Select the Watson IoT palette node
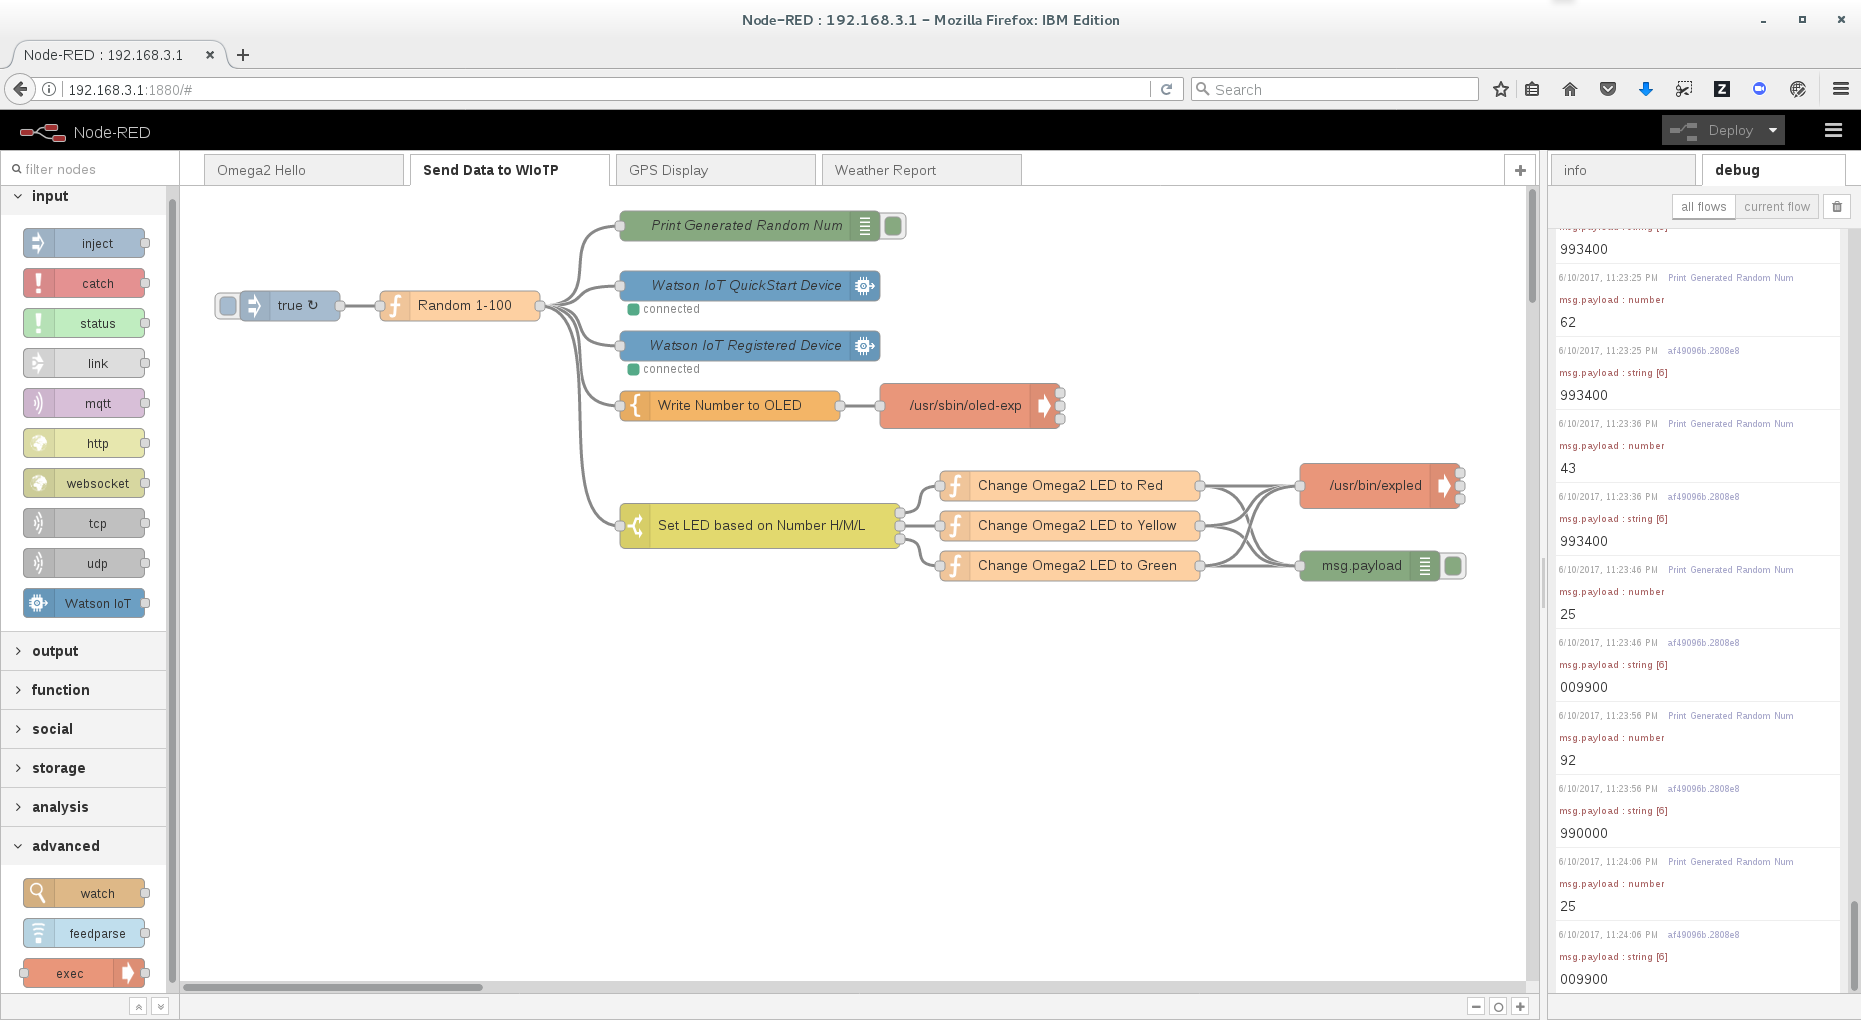The width and height of the screenshot is (1861, 1020). pyautogui.click(x=84, y=603)
